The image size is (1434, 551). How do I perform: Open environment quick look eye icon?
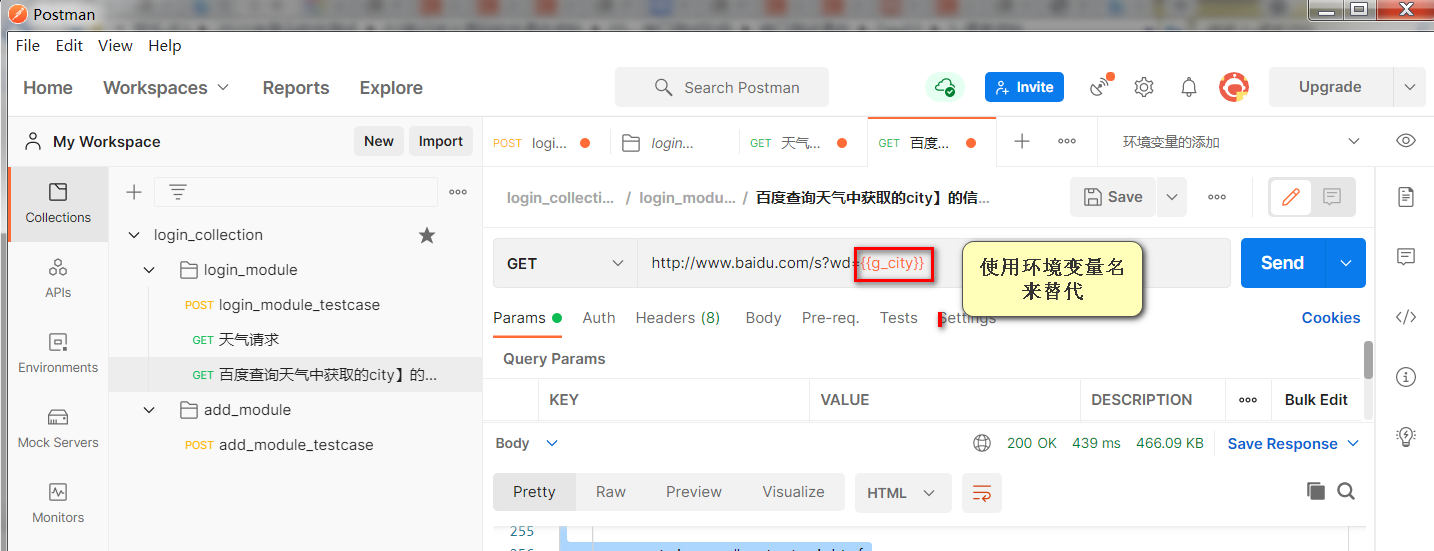pos(1406,141)
